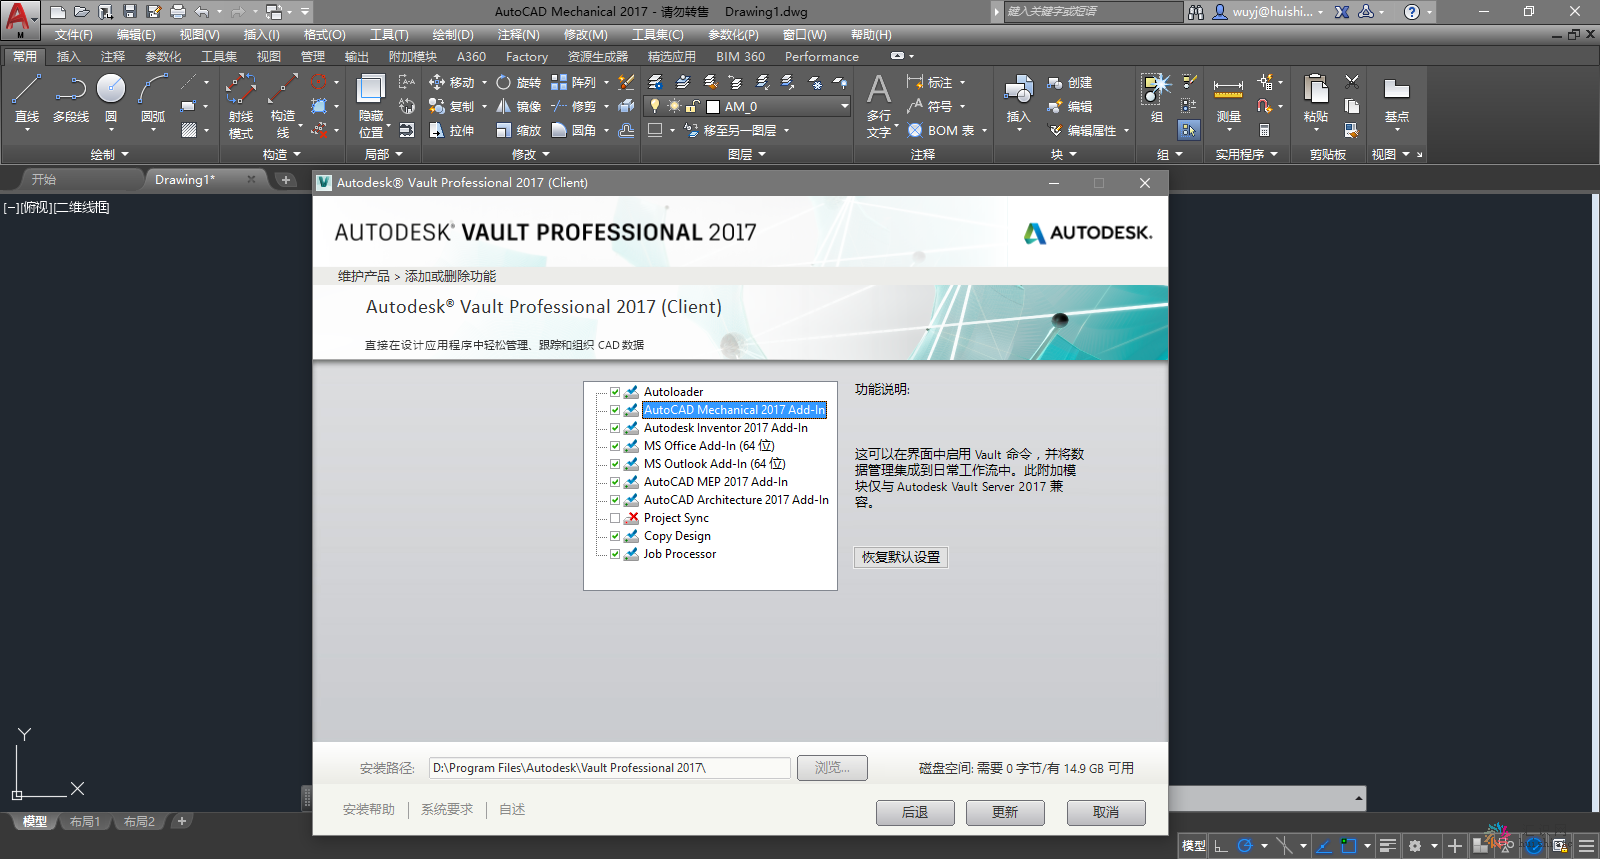
Task: Switch to the Factory ribbon tab
Action: coord(527,57)
